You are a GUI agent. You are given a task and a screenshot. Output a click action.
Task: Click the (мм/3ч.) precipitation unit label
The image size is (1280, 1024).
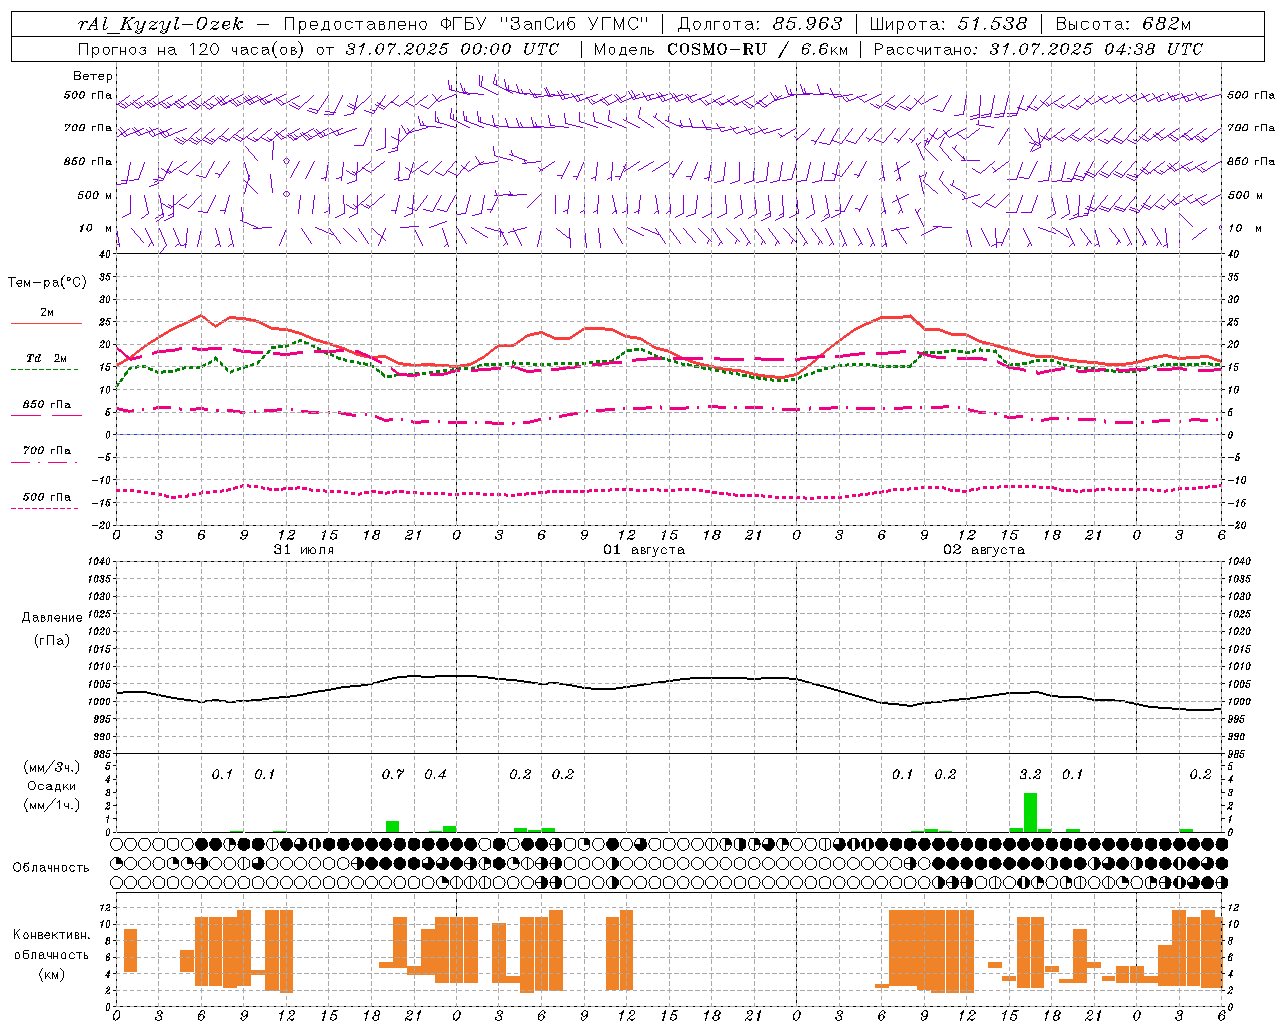tap(52, 768)
